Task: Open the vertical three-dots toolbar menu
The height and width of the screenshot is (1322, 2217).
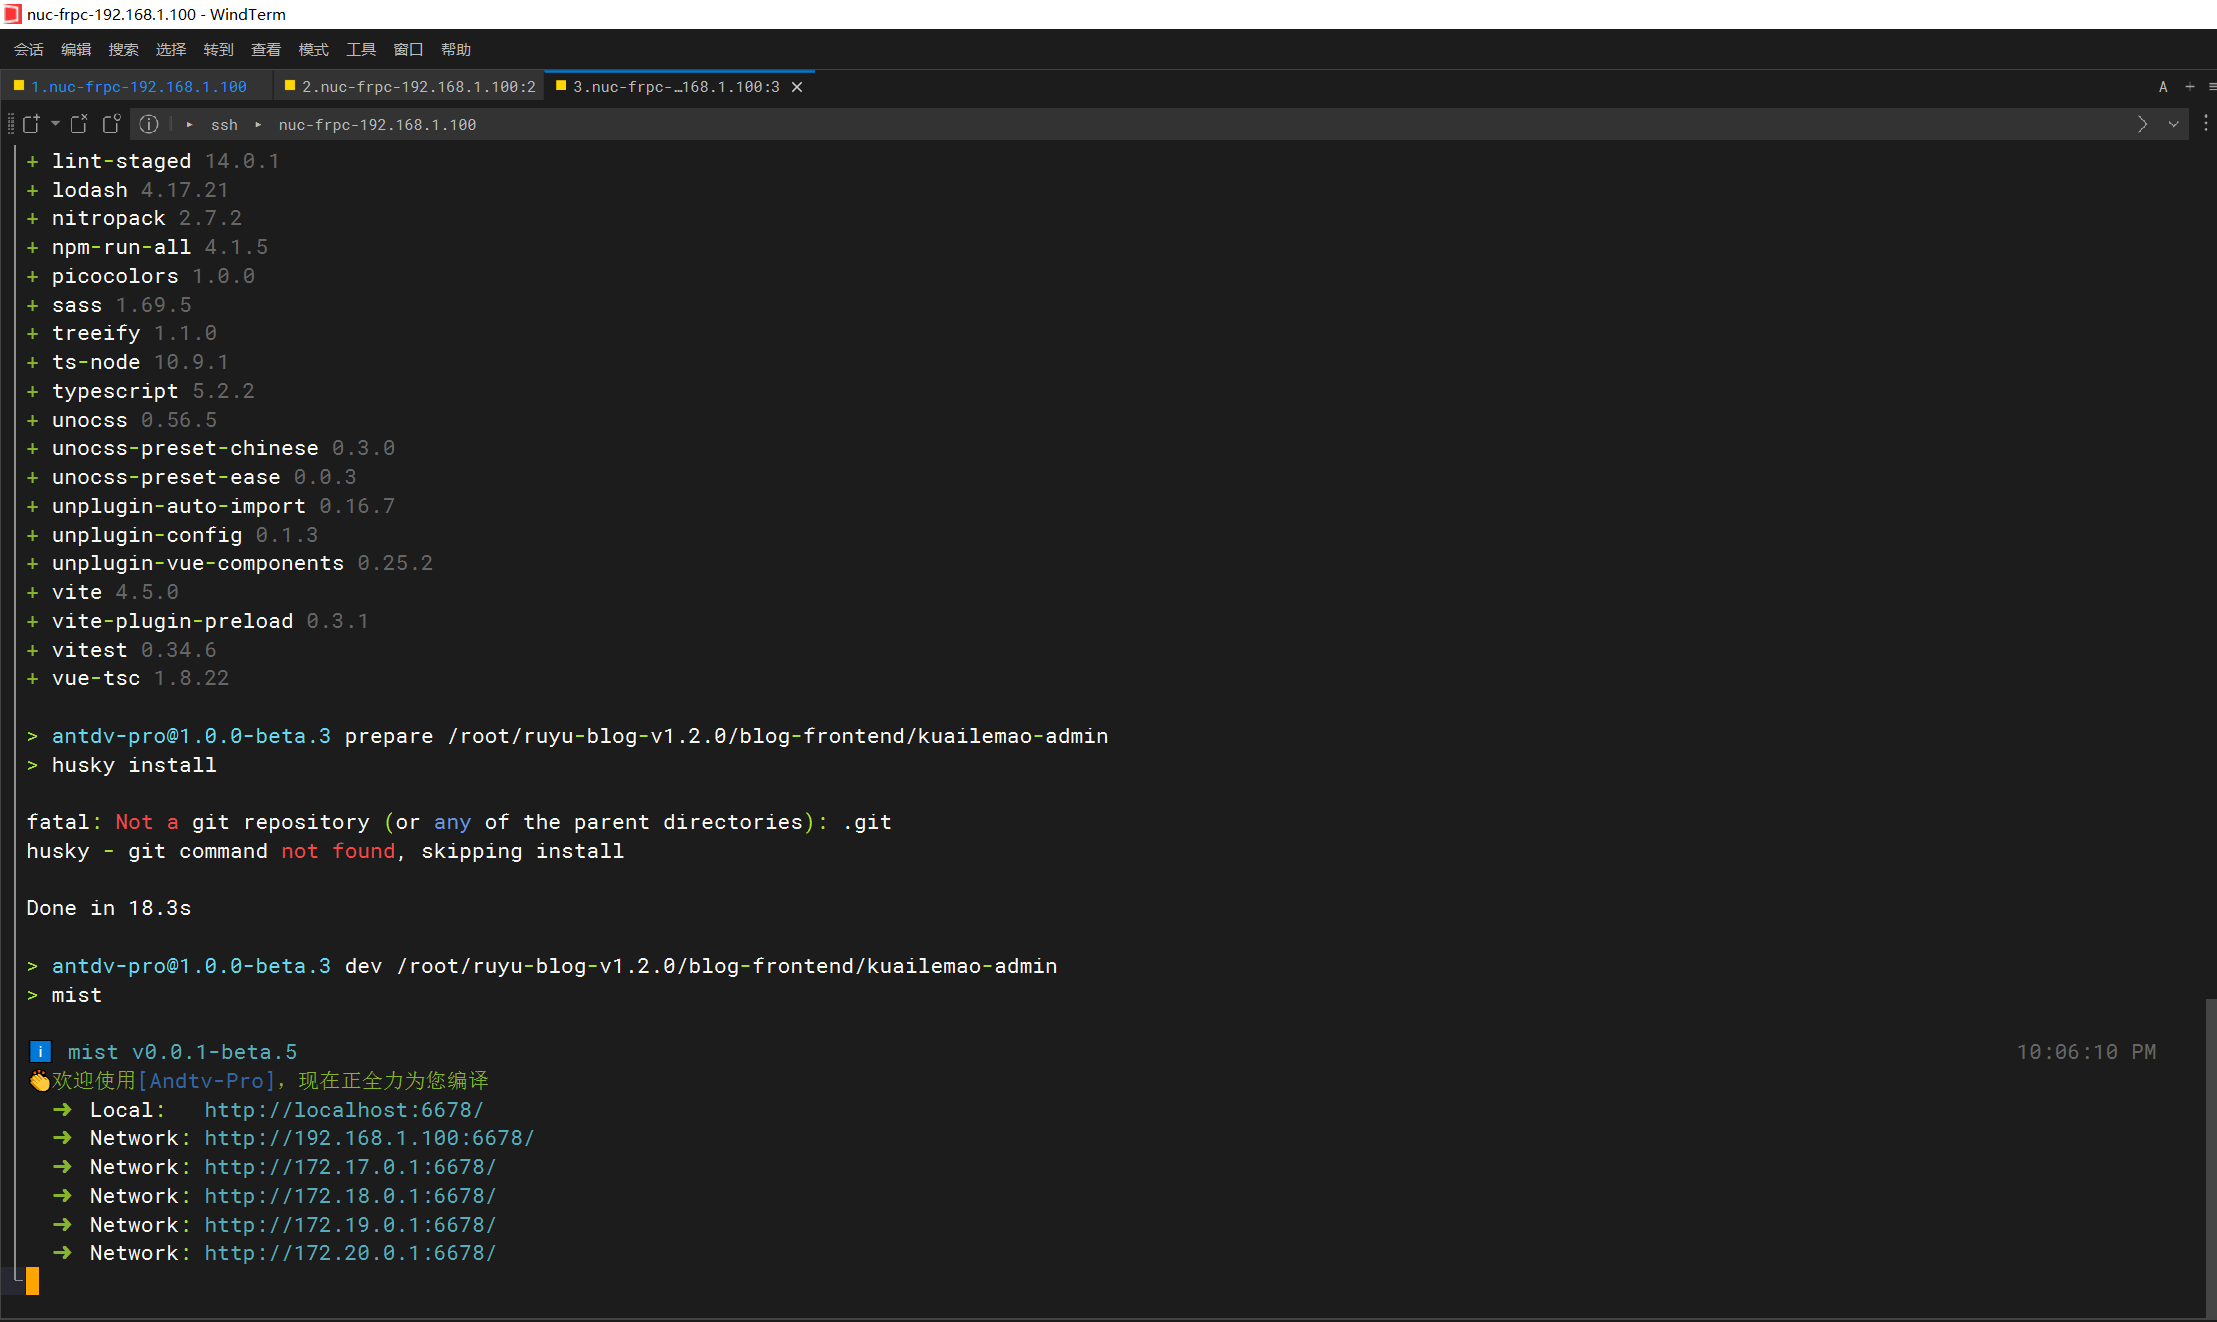Action: pos(2205,124)
